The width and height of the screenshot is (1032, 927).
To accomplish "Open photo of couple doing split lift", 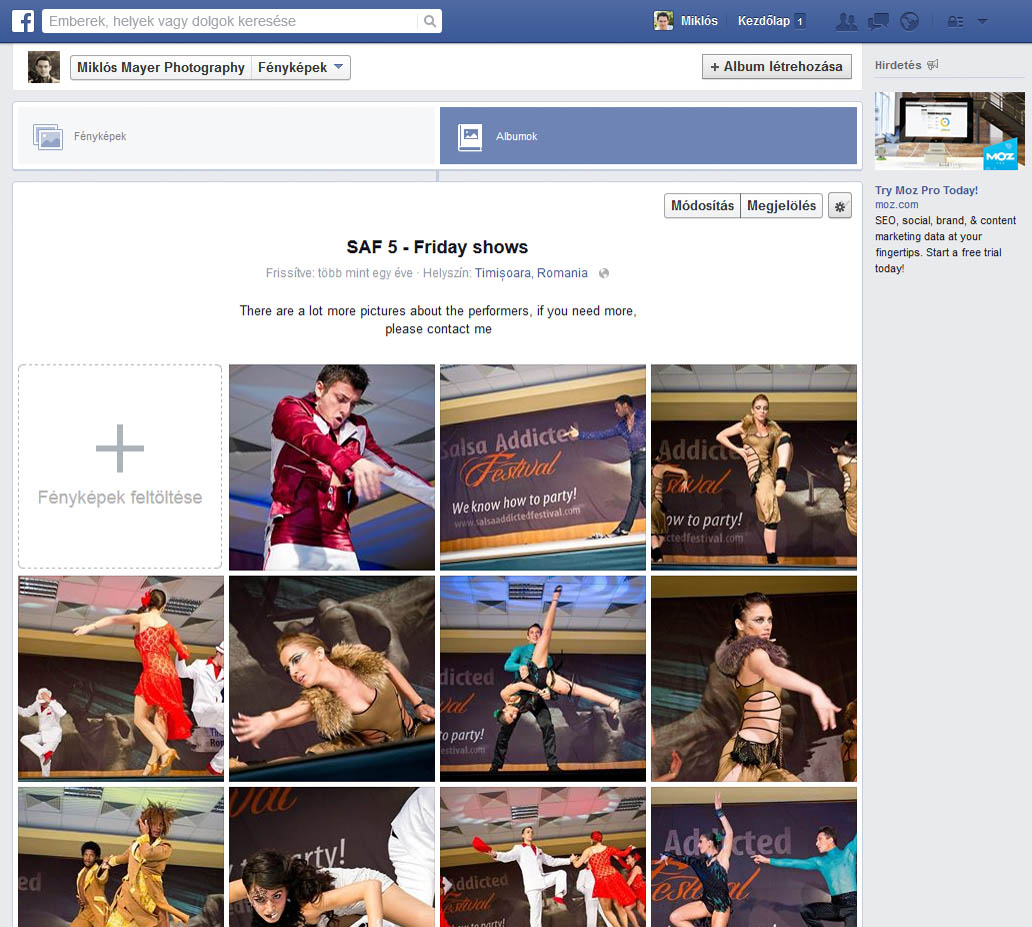I will tap(543, 679).
